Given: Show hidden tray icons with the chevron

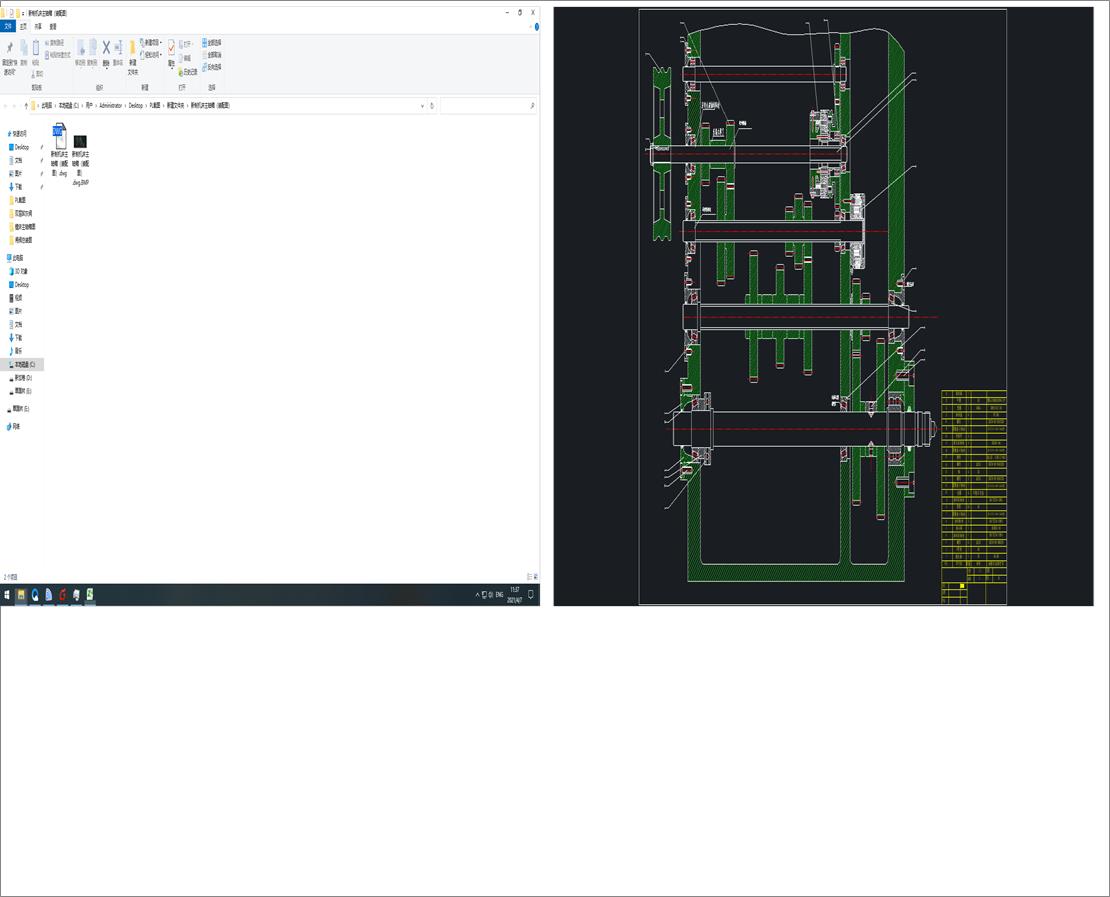Looking at the screenshot, I should point(477,595).
